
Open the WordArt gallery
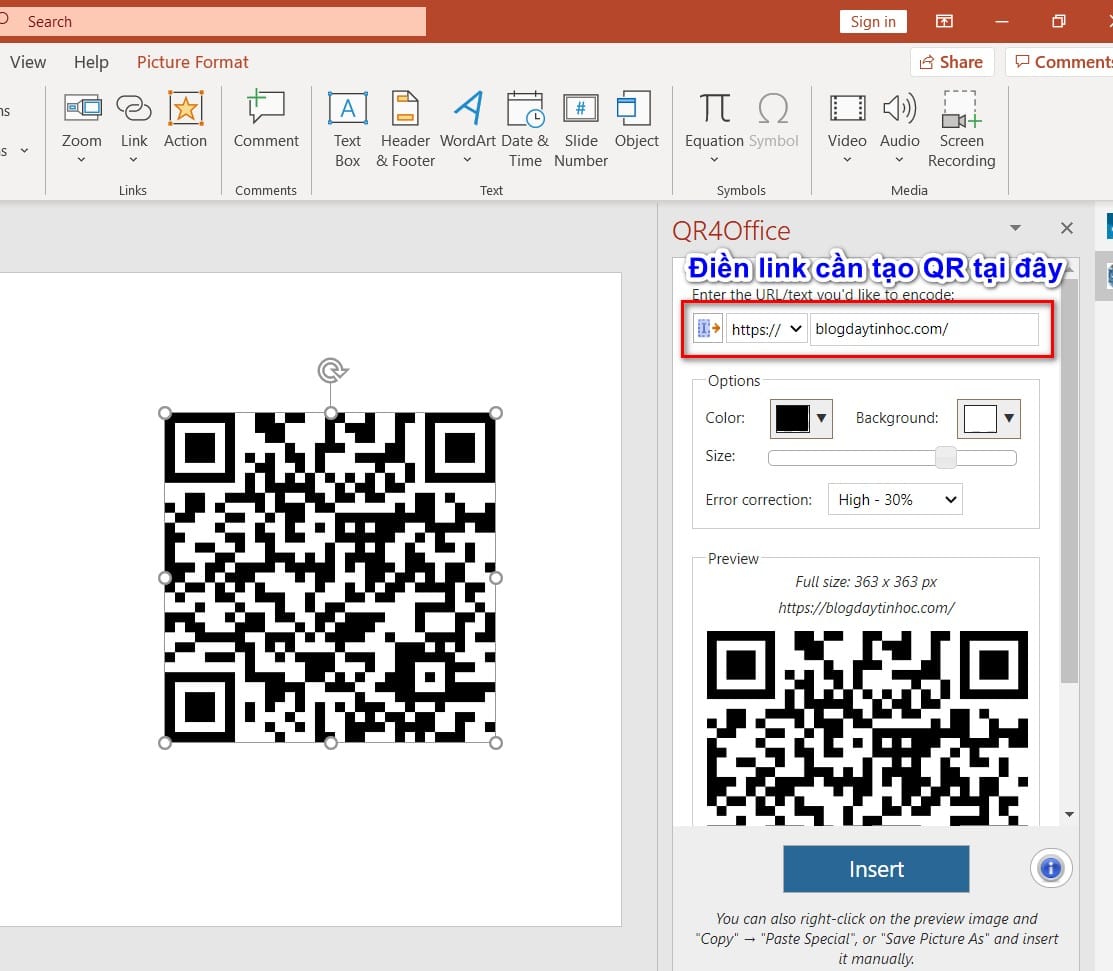[467, 129]
